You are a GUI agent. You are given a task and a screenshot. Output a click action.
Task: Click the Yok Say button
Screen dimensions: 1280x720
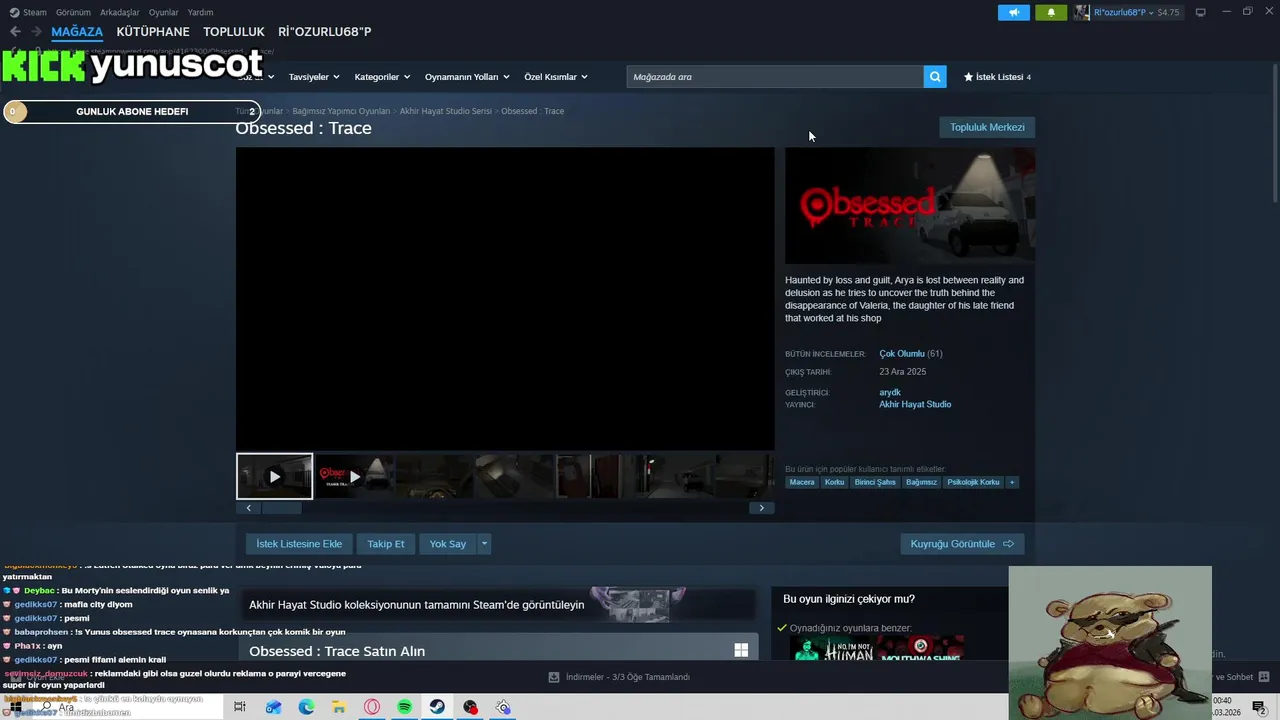click(448, 544)
